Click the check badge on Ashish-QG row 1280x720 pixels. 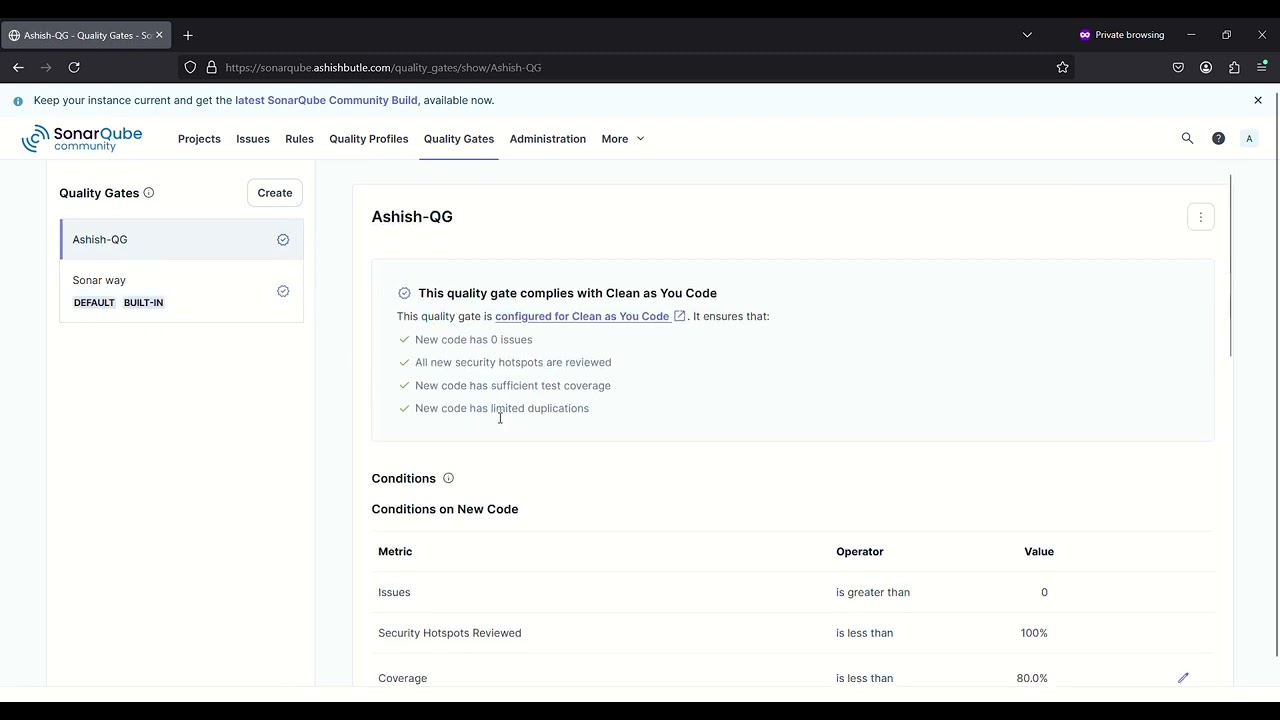[x=283, y=240]
